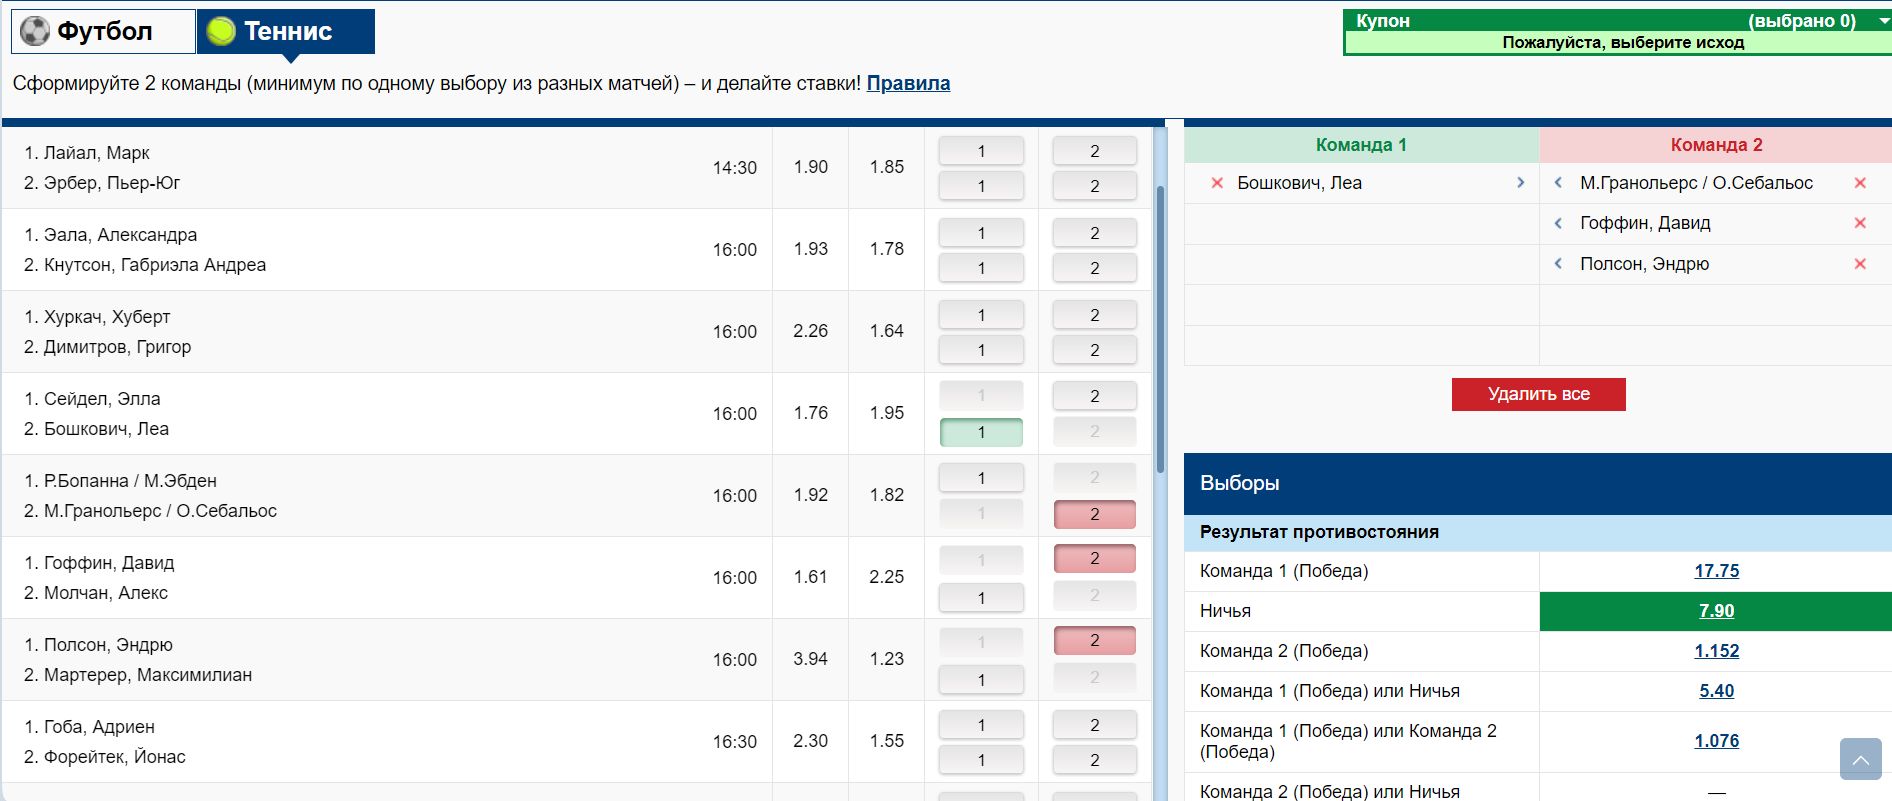The width and height of the screenshot is (1892, 801).
Task: Add Димитров, Григор to team 1
Action: pos(981,350)
